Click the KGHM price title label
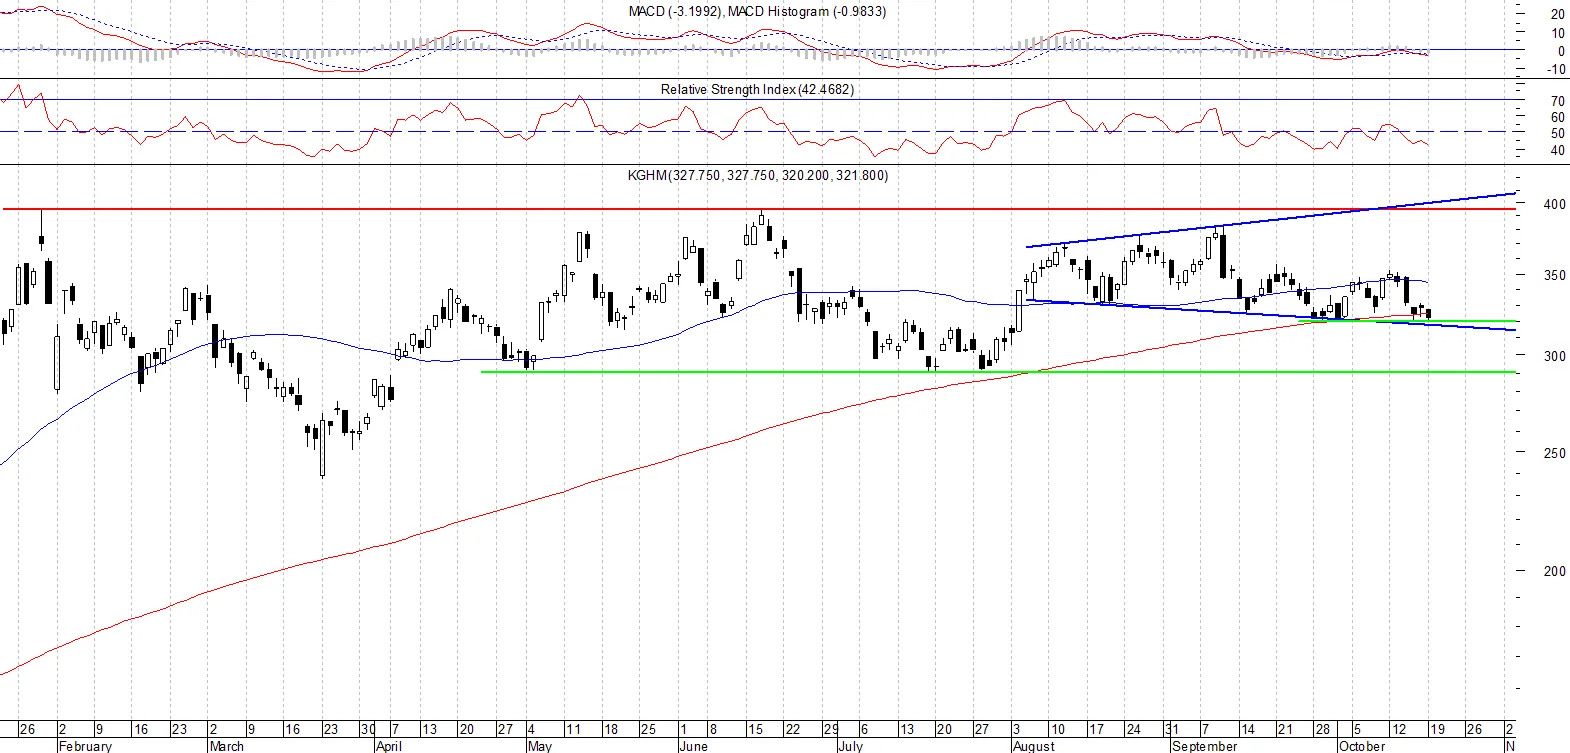Screen dimensions: 1570x753 click(x=757, y=175)
